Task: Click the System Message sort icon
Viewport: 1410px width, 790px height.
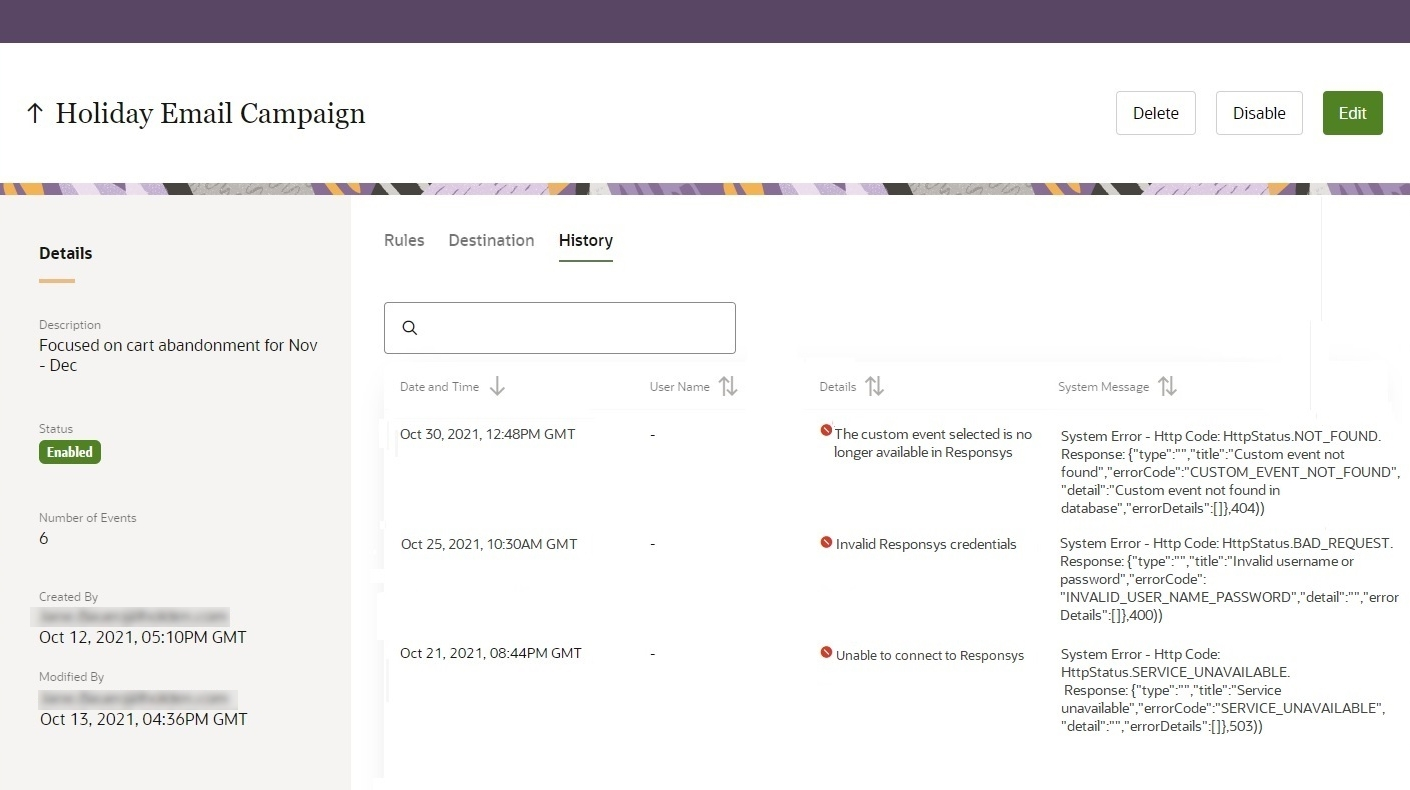Action: tap(1168, 386)
